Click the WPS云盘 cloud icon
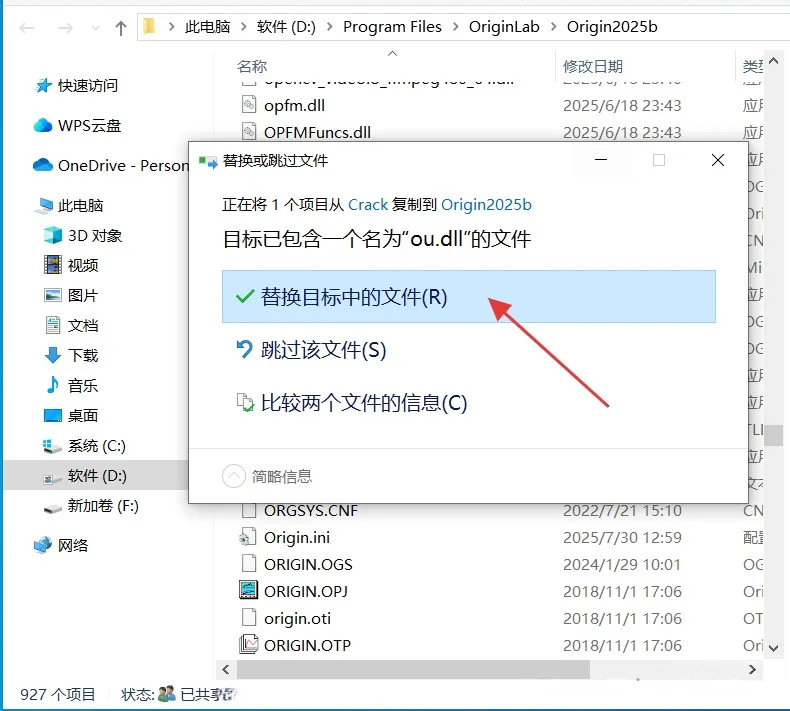790x711 pixels. click(43, 125)
